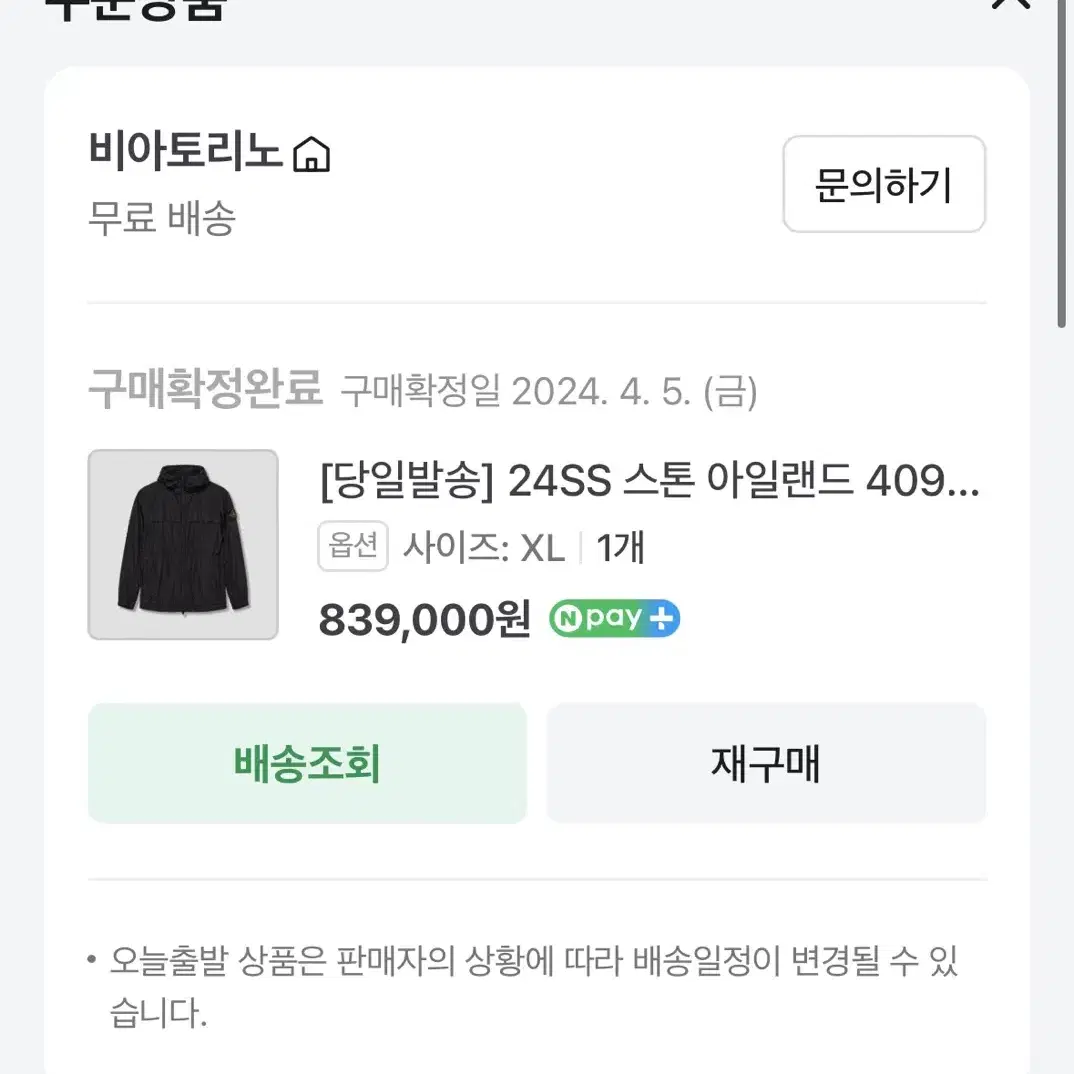The height and width of the screenshot is (1074, 1074).
Task: Close the 주문상품 panel with the X
Action: tap(1011, 3)
